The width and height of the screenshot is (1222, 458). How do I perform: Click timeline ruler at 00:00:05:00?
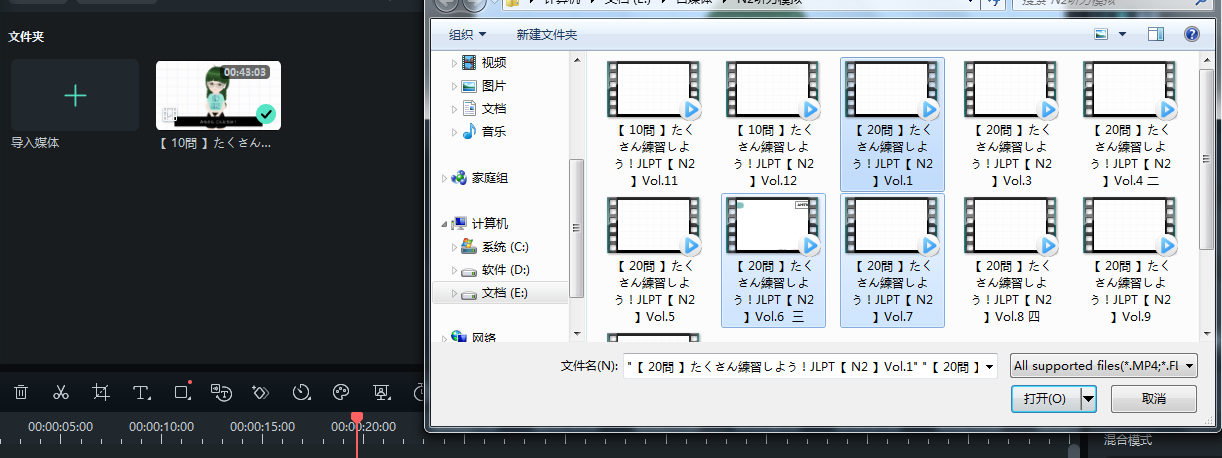[60, 427]
